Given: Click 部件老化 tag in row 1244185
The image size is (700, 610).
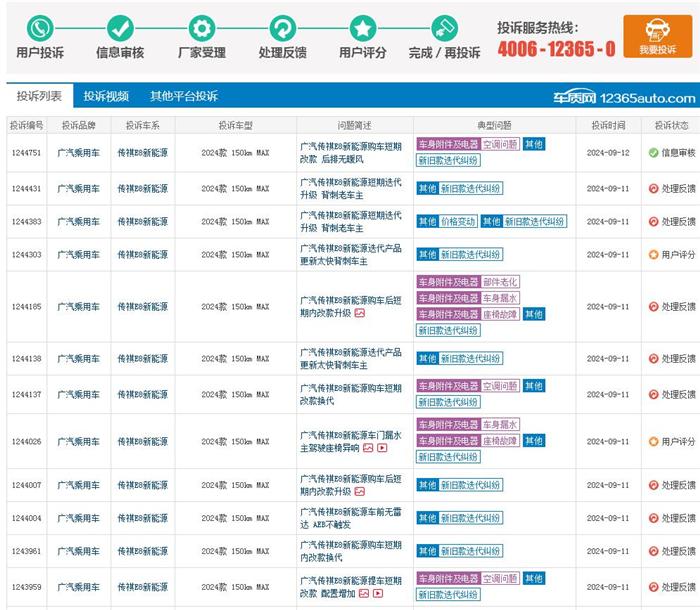Looking at the screenshot, I should point(500,282).
